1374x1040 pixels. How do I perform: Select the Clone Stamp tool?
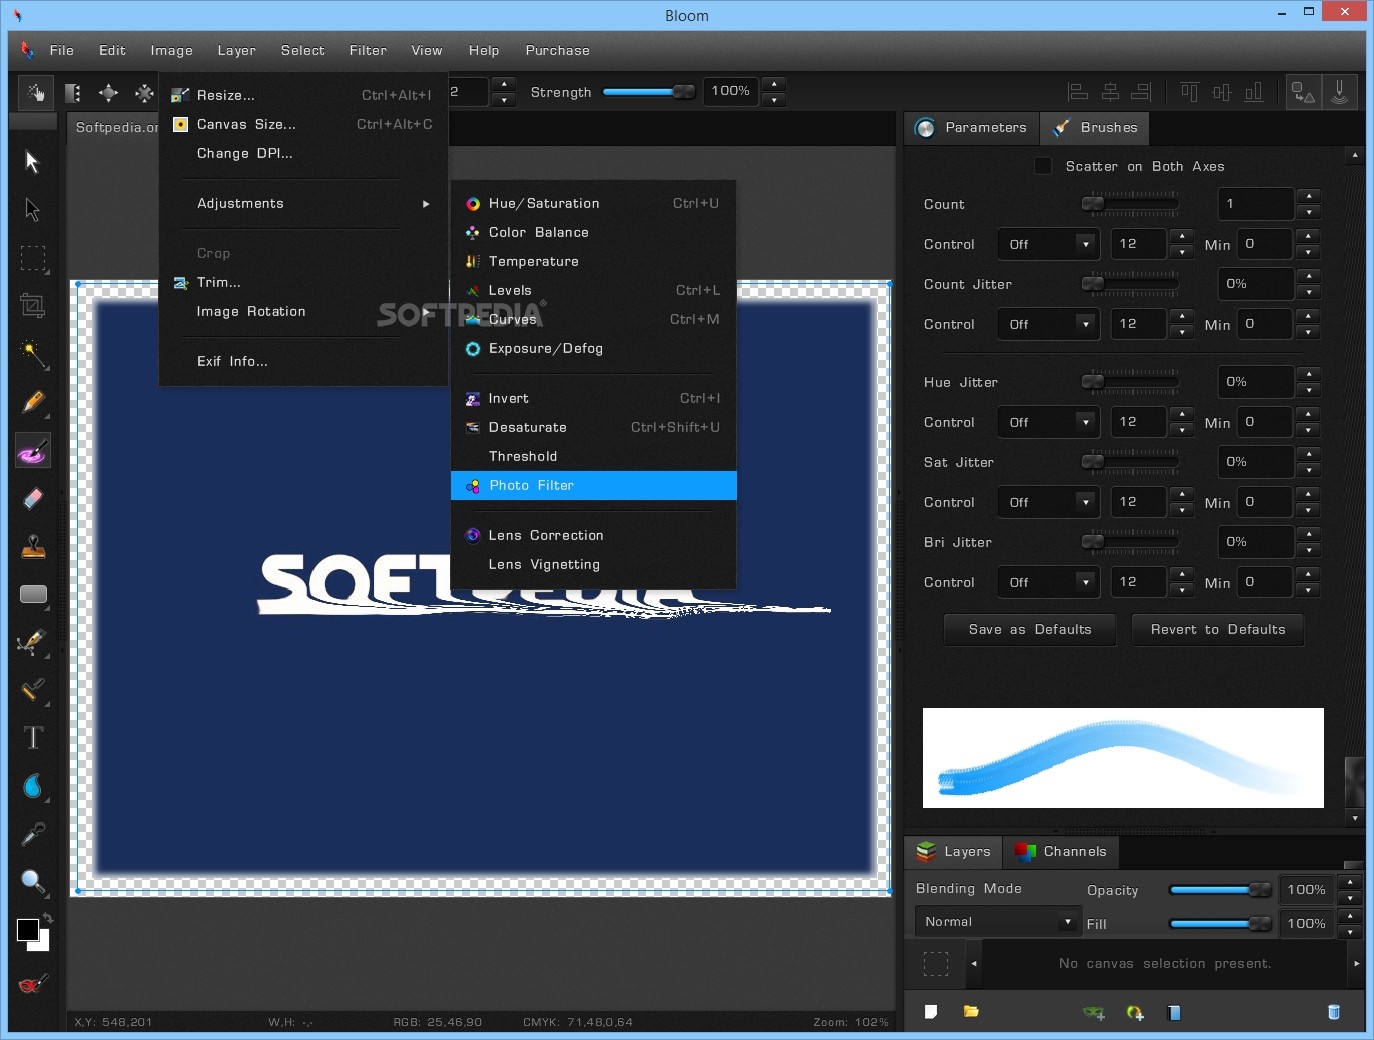coord(33,546)
